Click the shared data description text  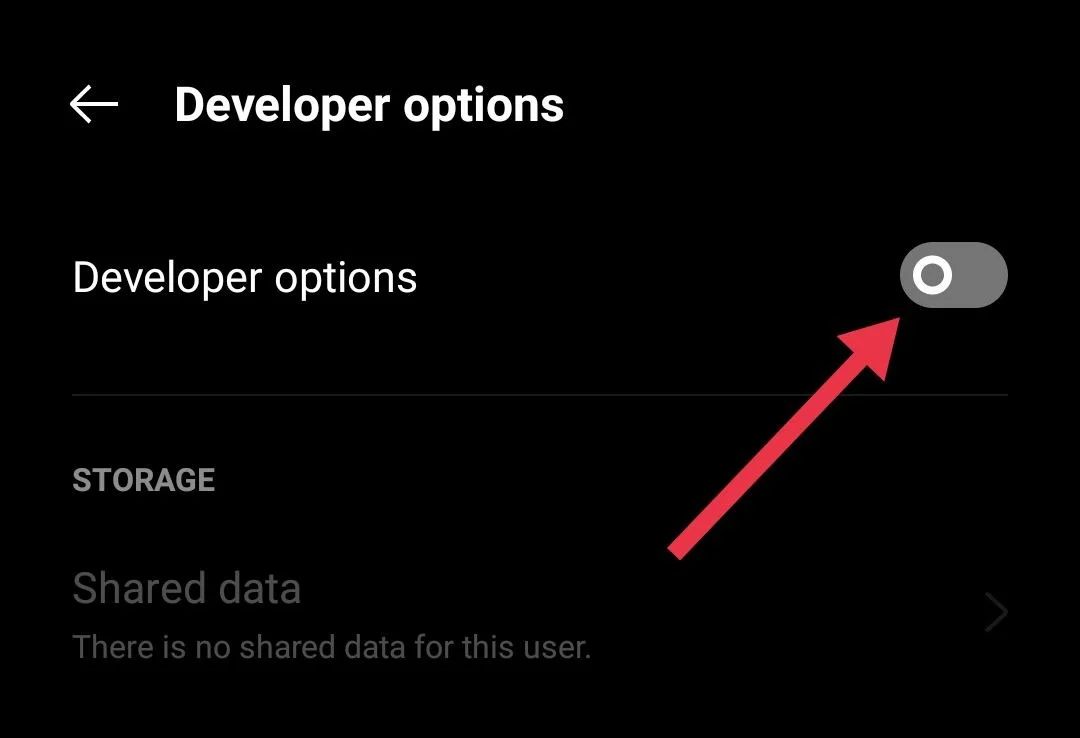coord(331,647)
